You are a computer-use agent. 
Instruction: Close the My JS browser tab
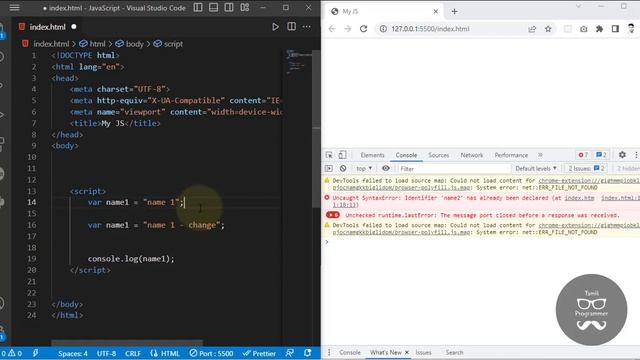click(436, 11)
